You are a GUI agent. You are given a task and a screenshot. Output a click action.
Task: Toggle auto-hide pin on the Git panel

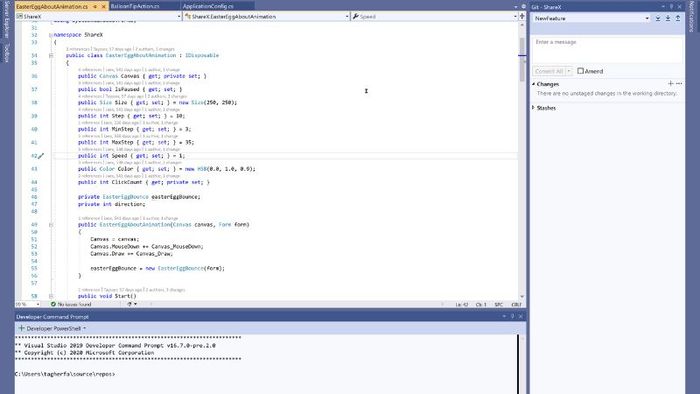pyautogui.click(x=671, y=7)
